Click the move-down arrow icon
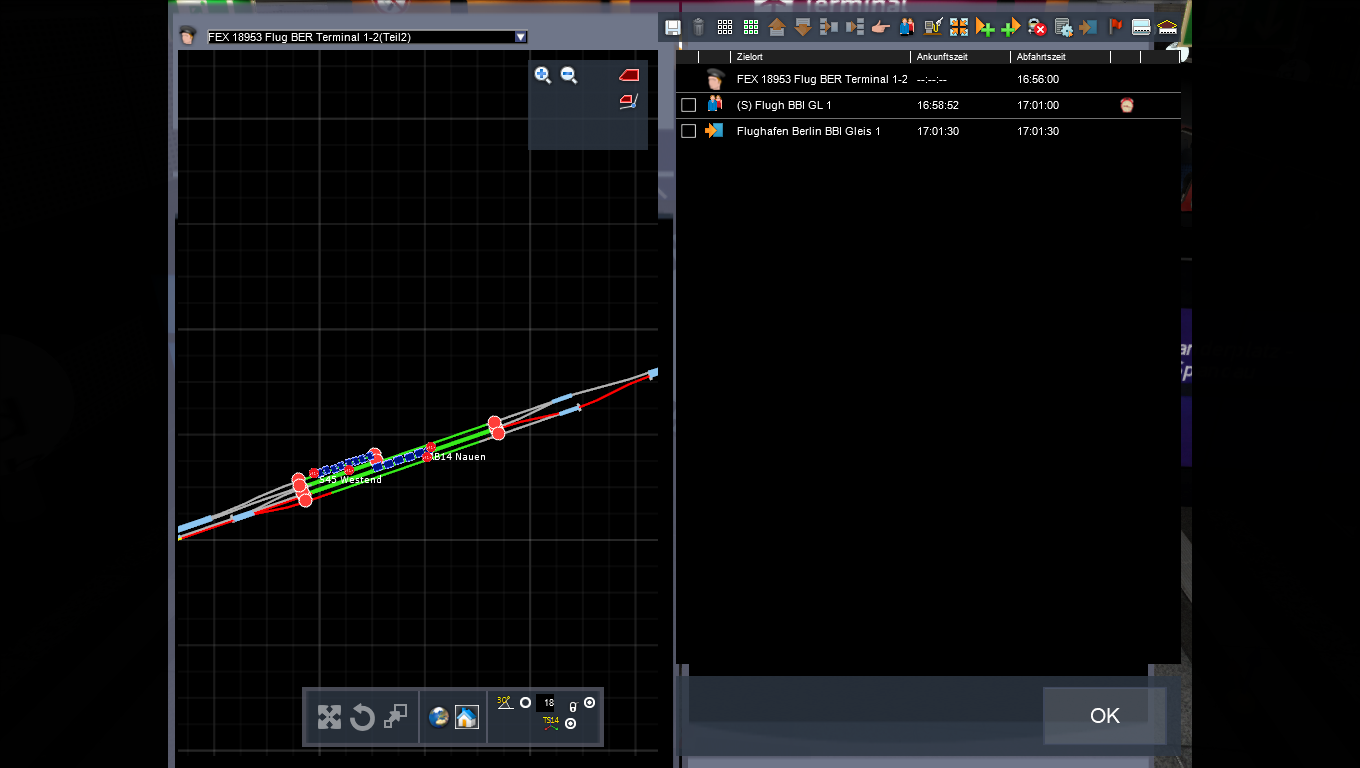The width and height of the screenshot is (1360, 768). 803,28
